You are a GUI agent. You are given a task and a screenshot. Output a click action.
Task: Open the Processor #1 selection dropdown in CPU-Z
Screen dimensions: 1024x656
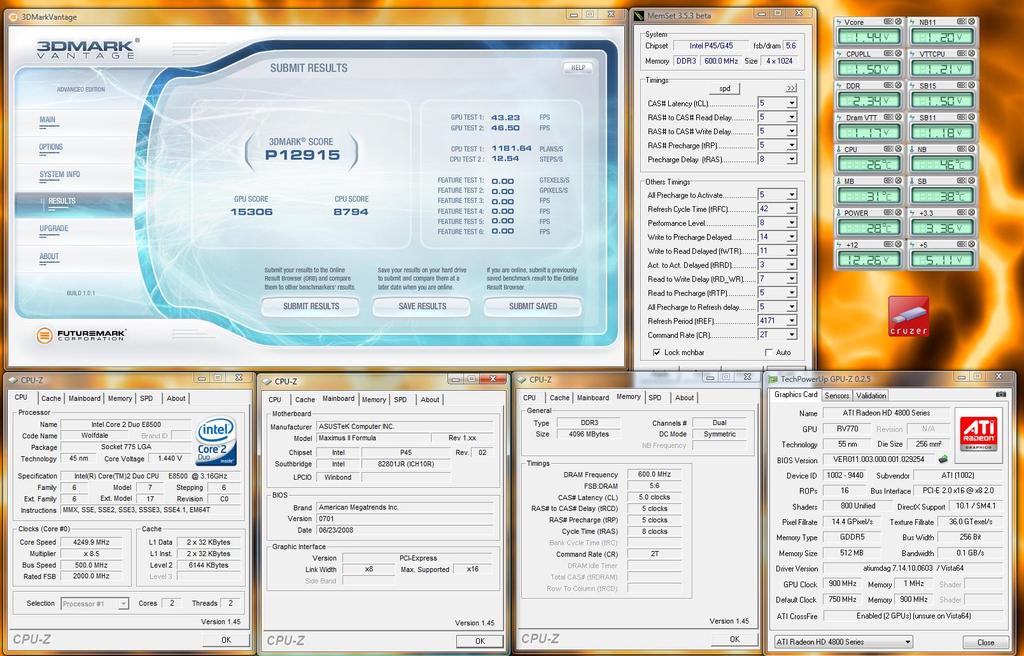tap(123, 604)
